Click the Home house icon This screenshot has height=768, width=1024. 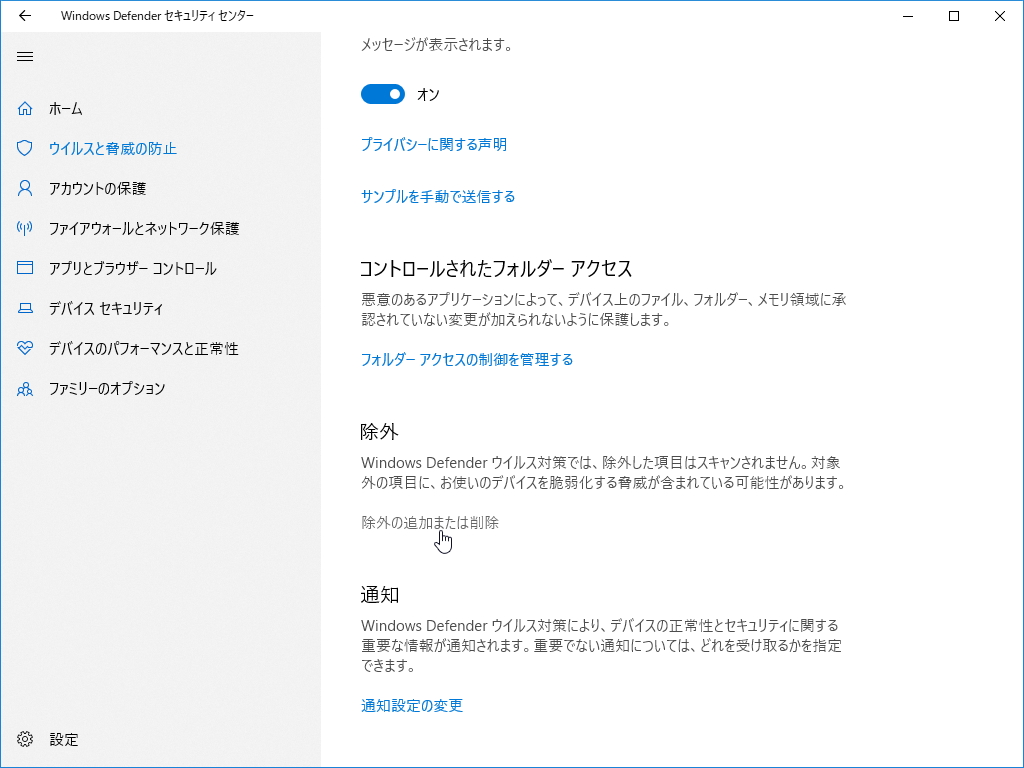(x=25, y=108)
